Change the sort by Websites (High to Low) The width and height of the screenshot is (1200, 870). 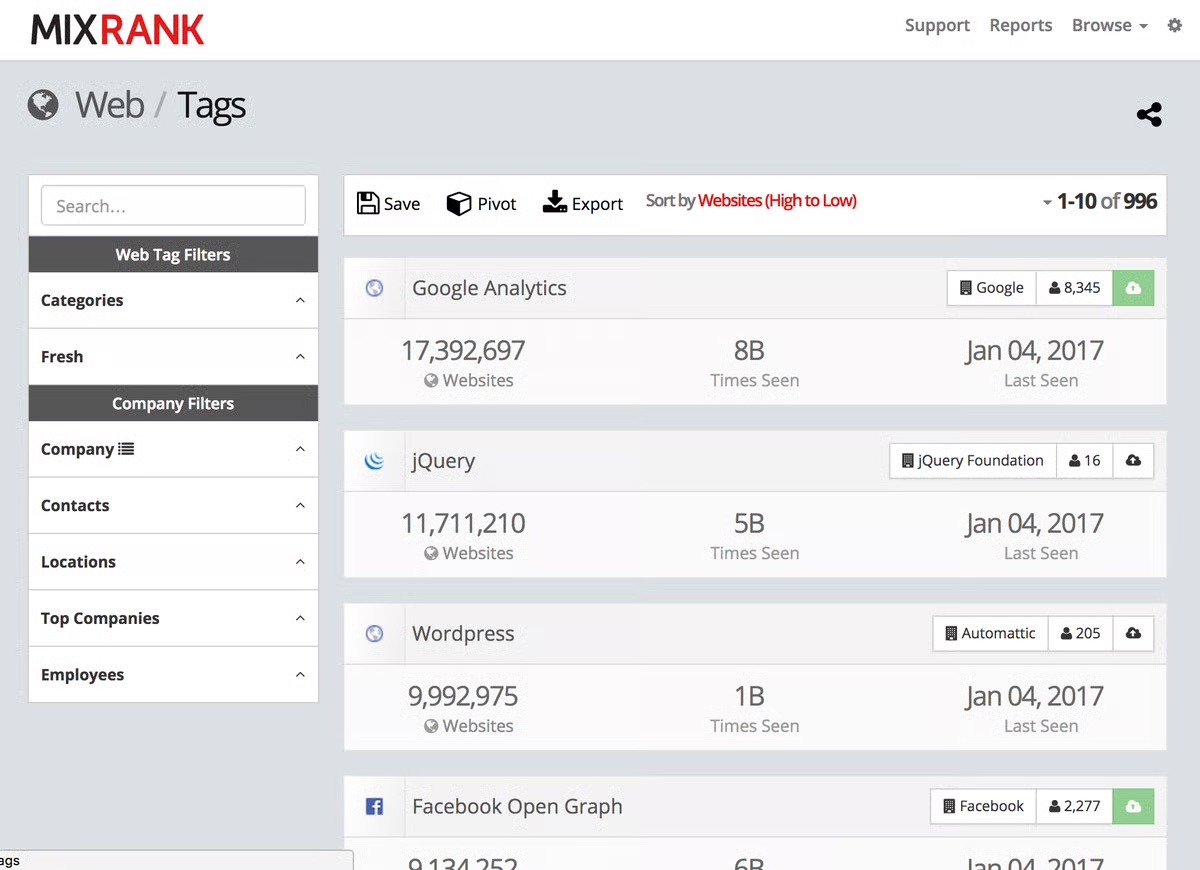(x=778, y=200)
